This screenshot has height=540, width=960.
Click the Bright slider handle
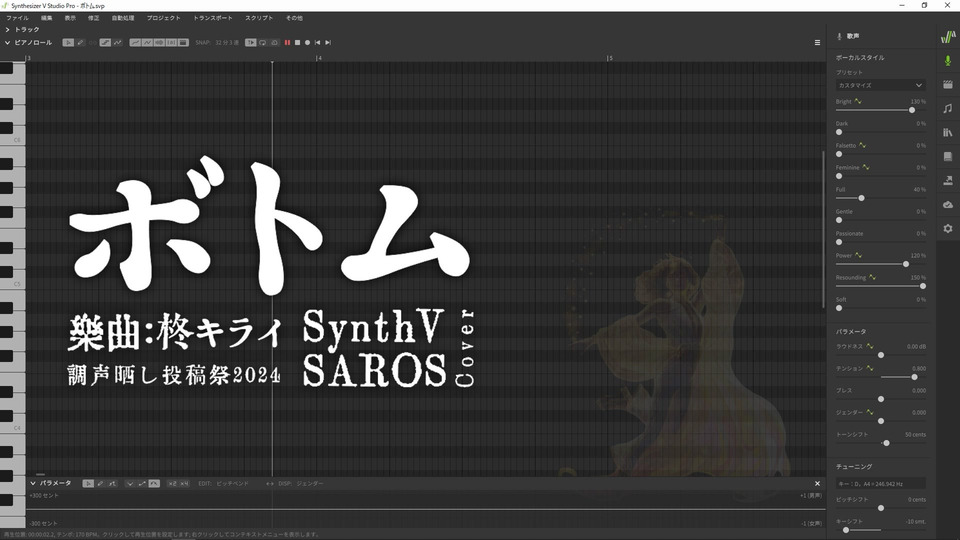(x=912, y=110)
